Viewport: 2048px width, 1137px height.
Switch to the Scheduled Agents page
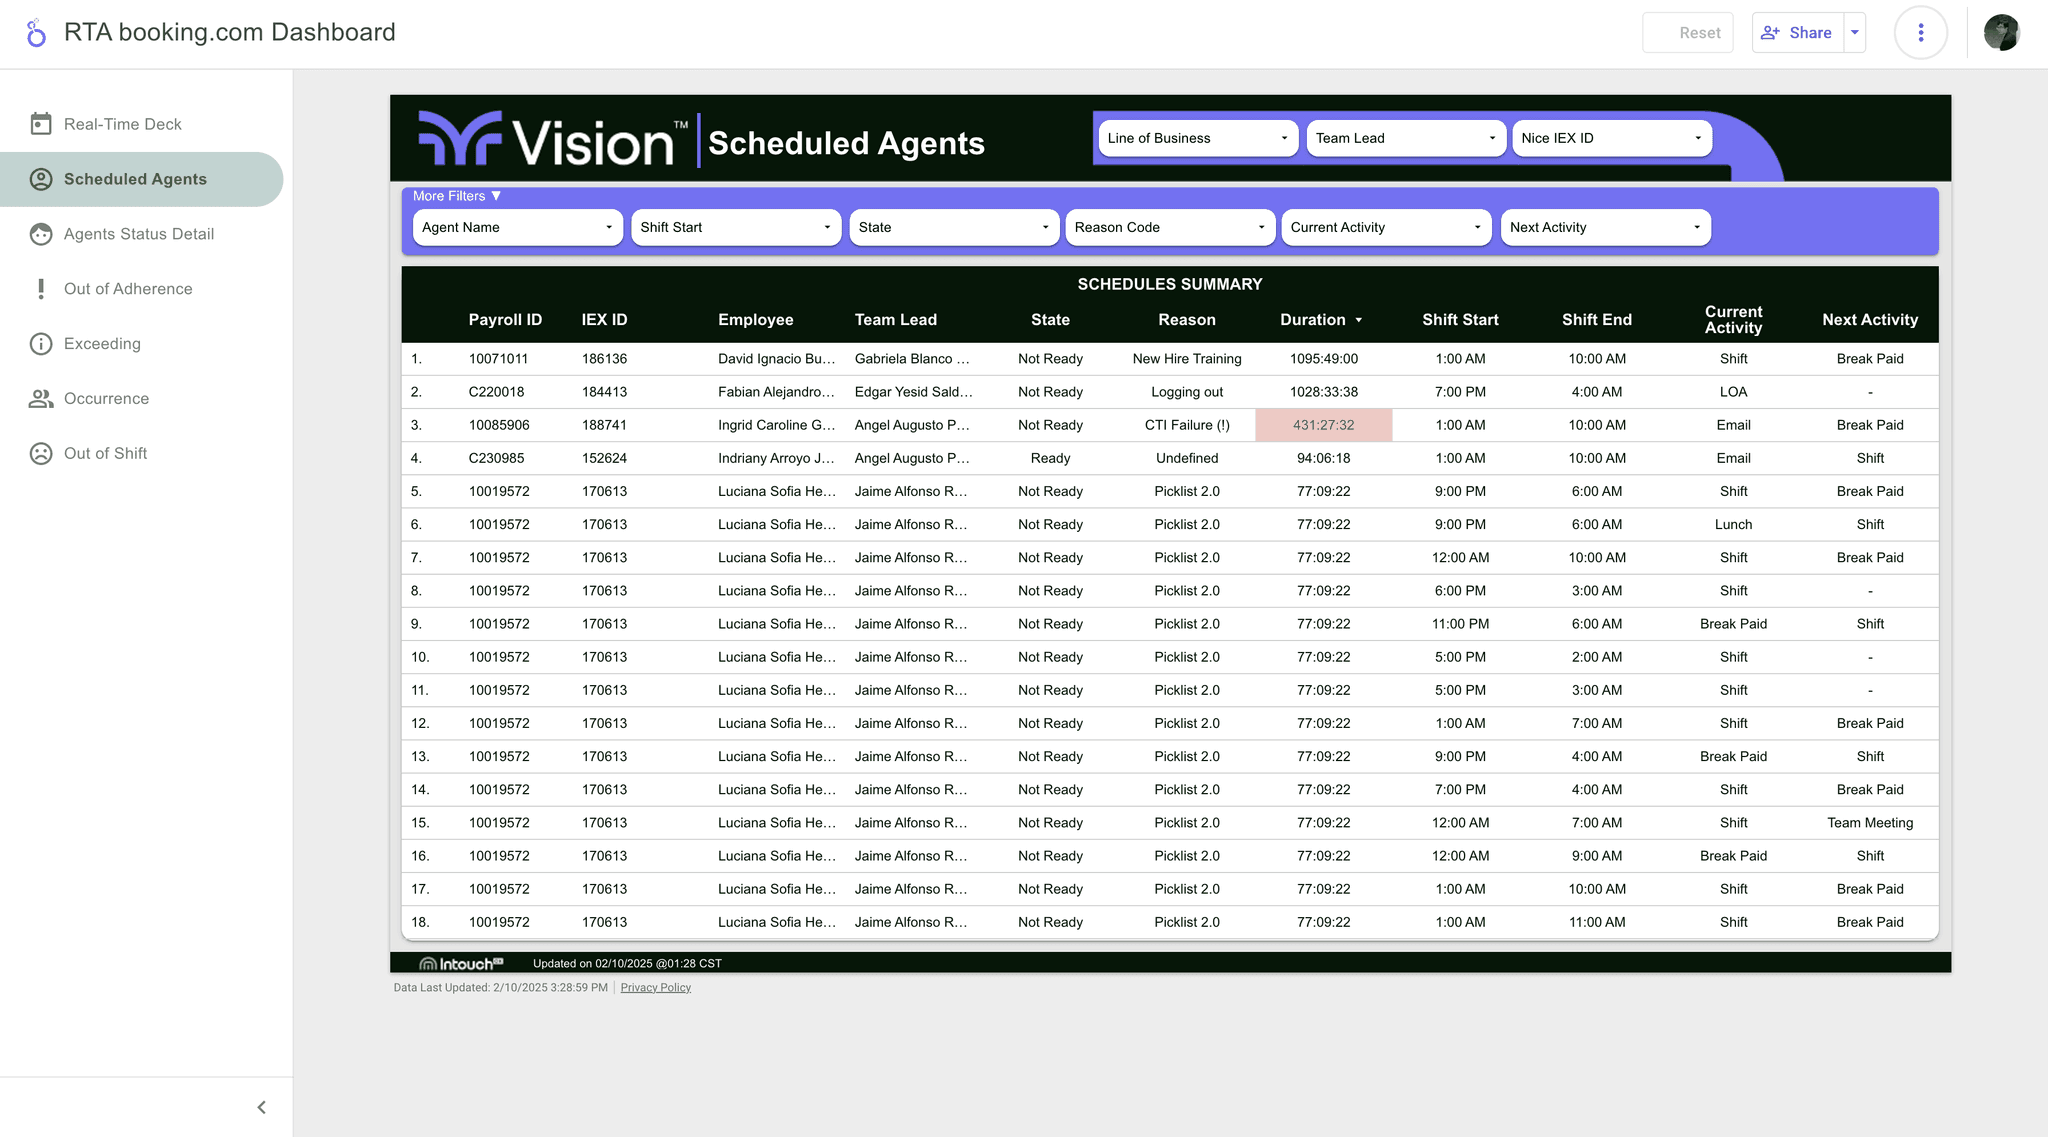click(x=135, y=179)
